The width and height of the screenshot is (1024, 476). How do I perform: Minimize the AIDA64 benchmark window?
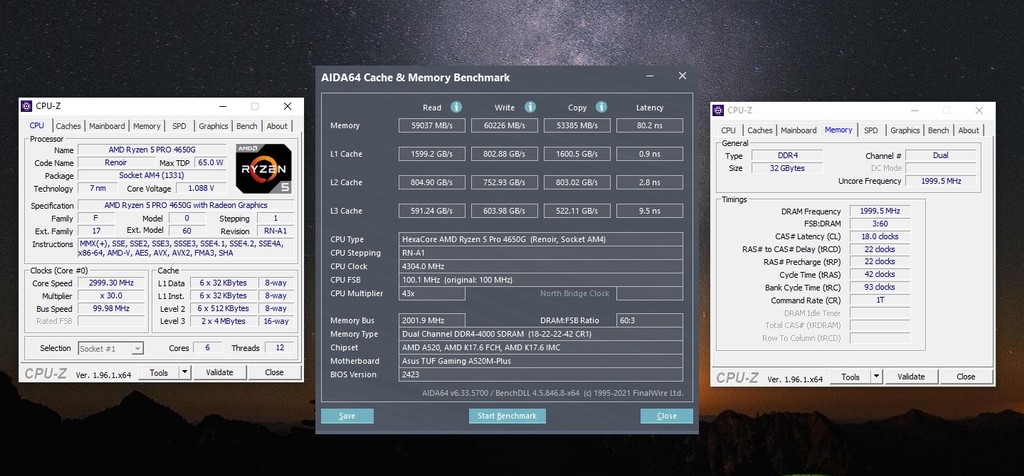650,76
